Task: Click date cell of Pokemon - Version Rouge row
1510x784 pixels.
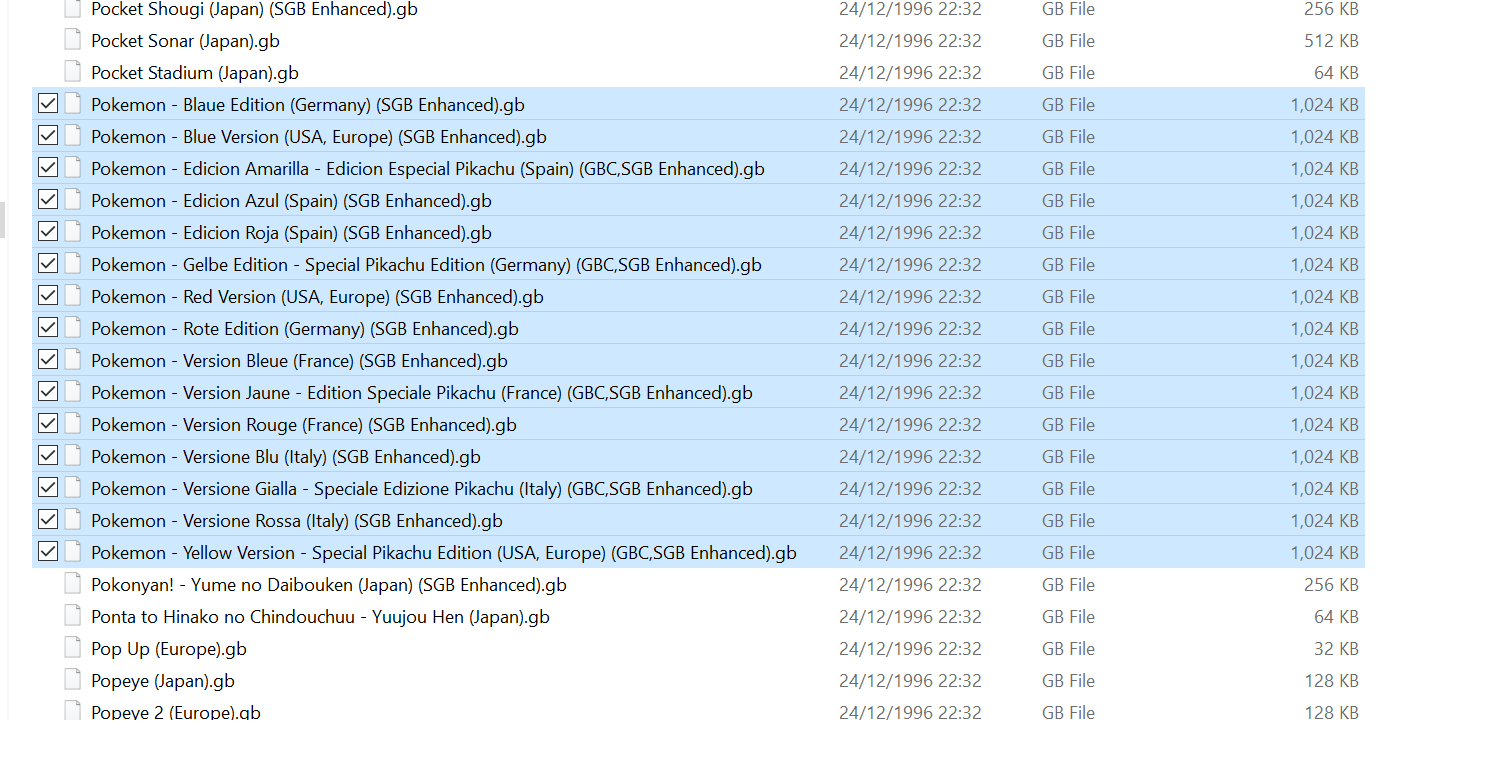Action: [x=910, y=425]
